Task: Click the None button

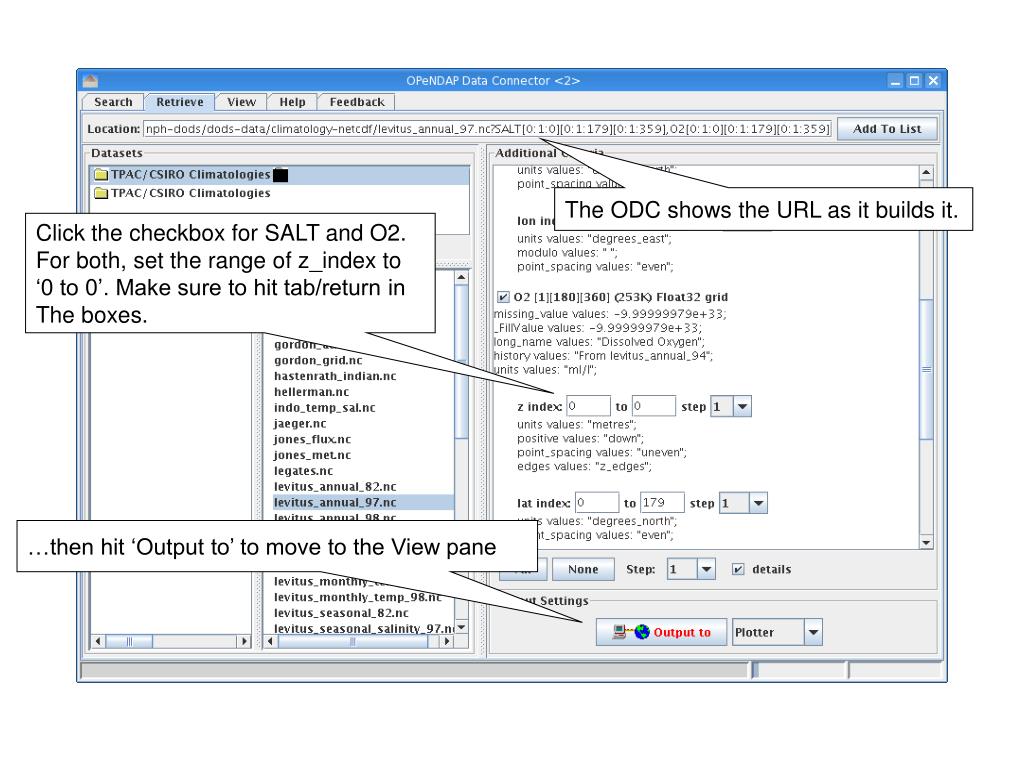Action: click(x=583, y=569)
